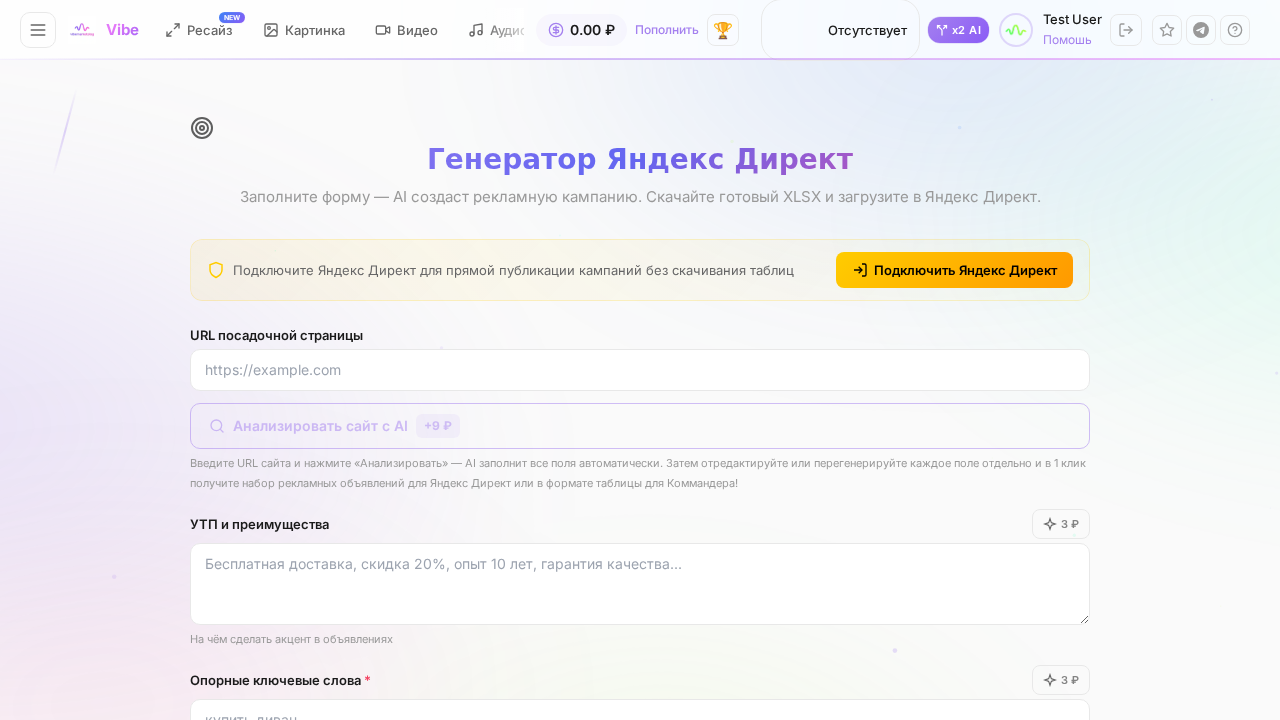
Task: Open the Помощь link
Action: (1067, 40)
